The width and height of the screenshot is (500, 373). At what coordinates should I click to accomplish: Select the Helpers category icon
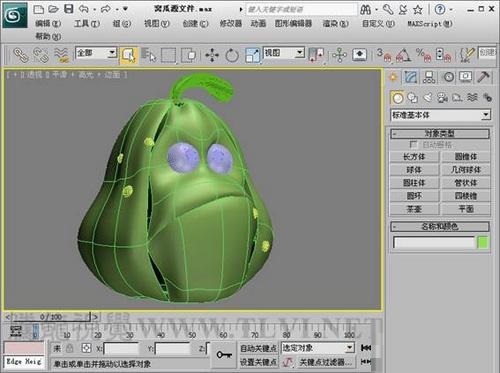click(457, 98)
